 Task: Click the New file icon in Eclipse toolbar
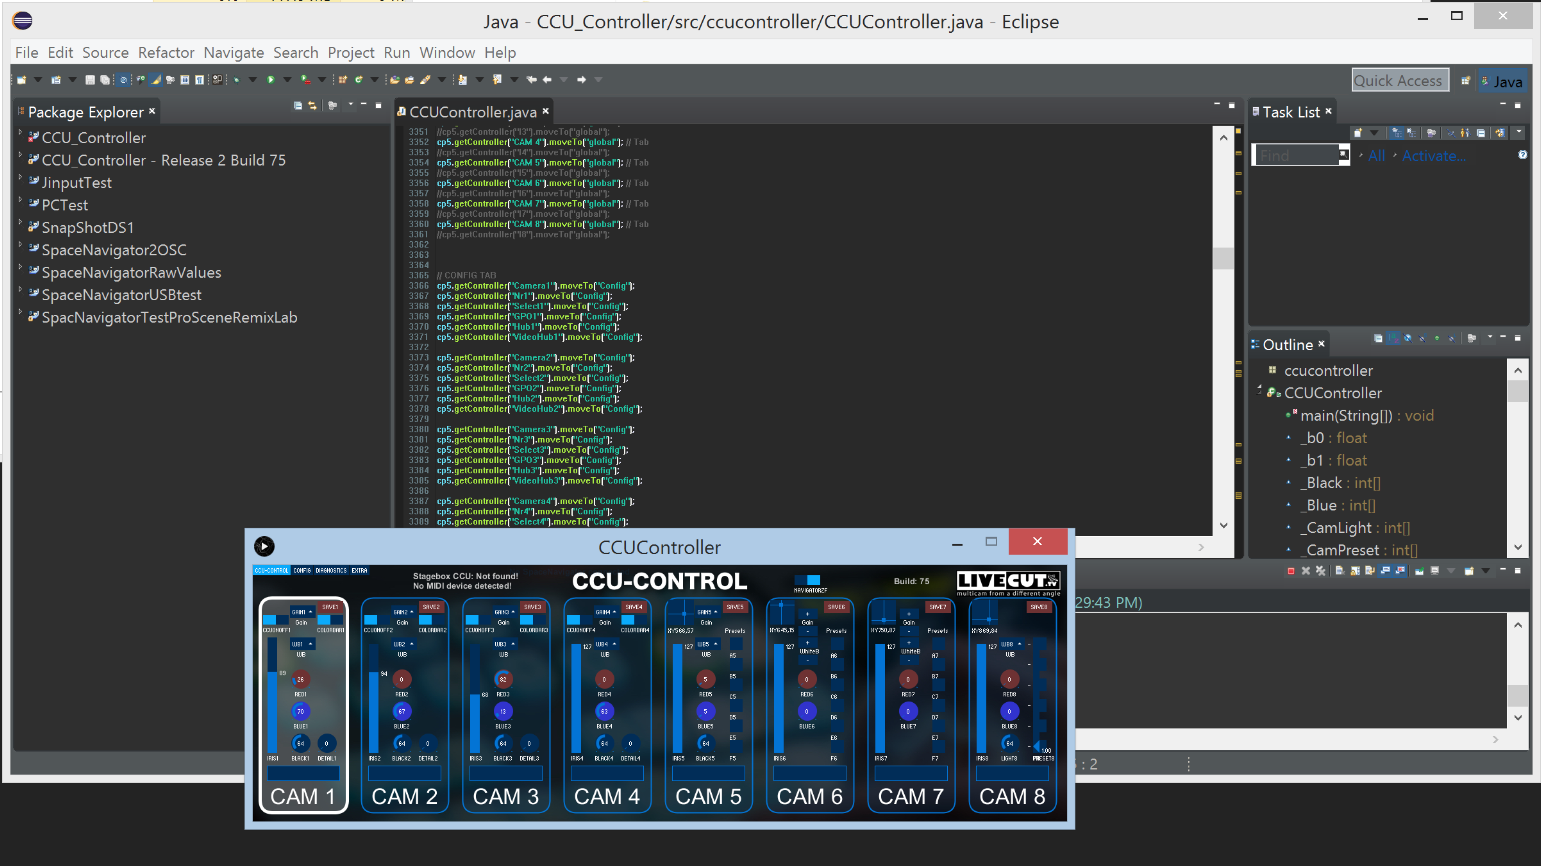[x=21, y=80]
